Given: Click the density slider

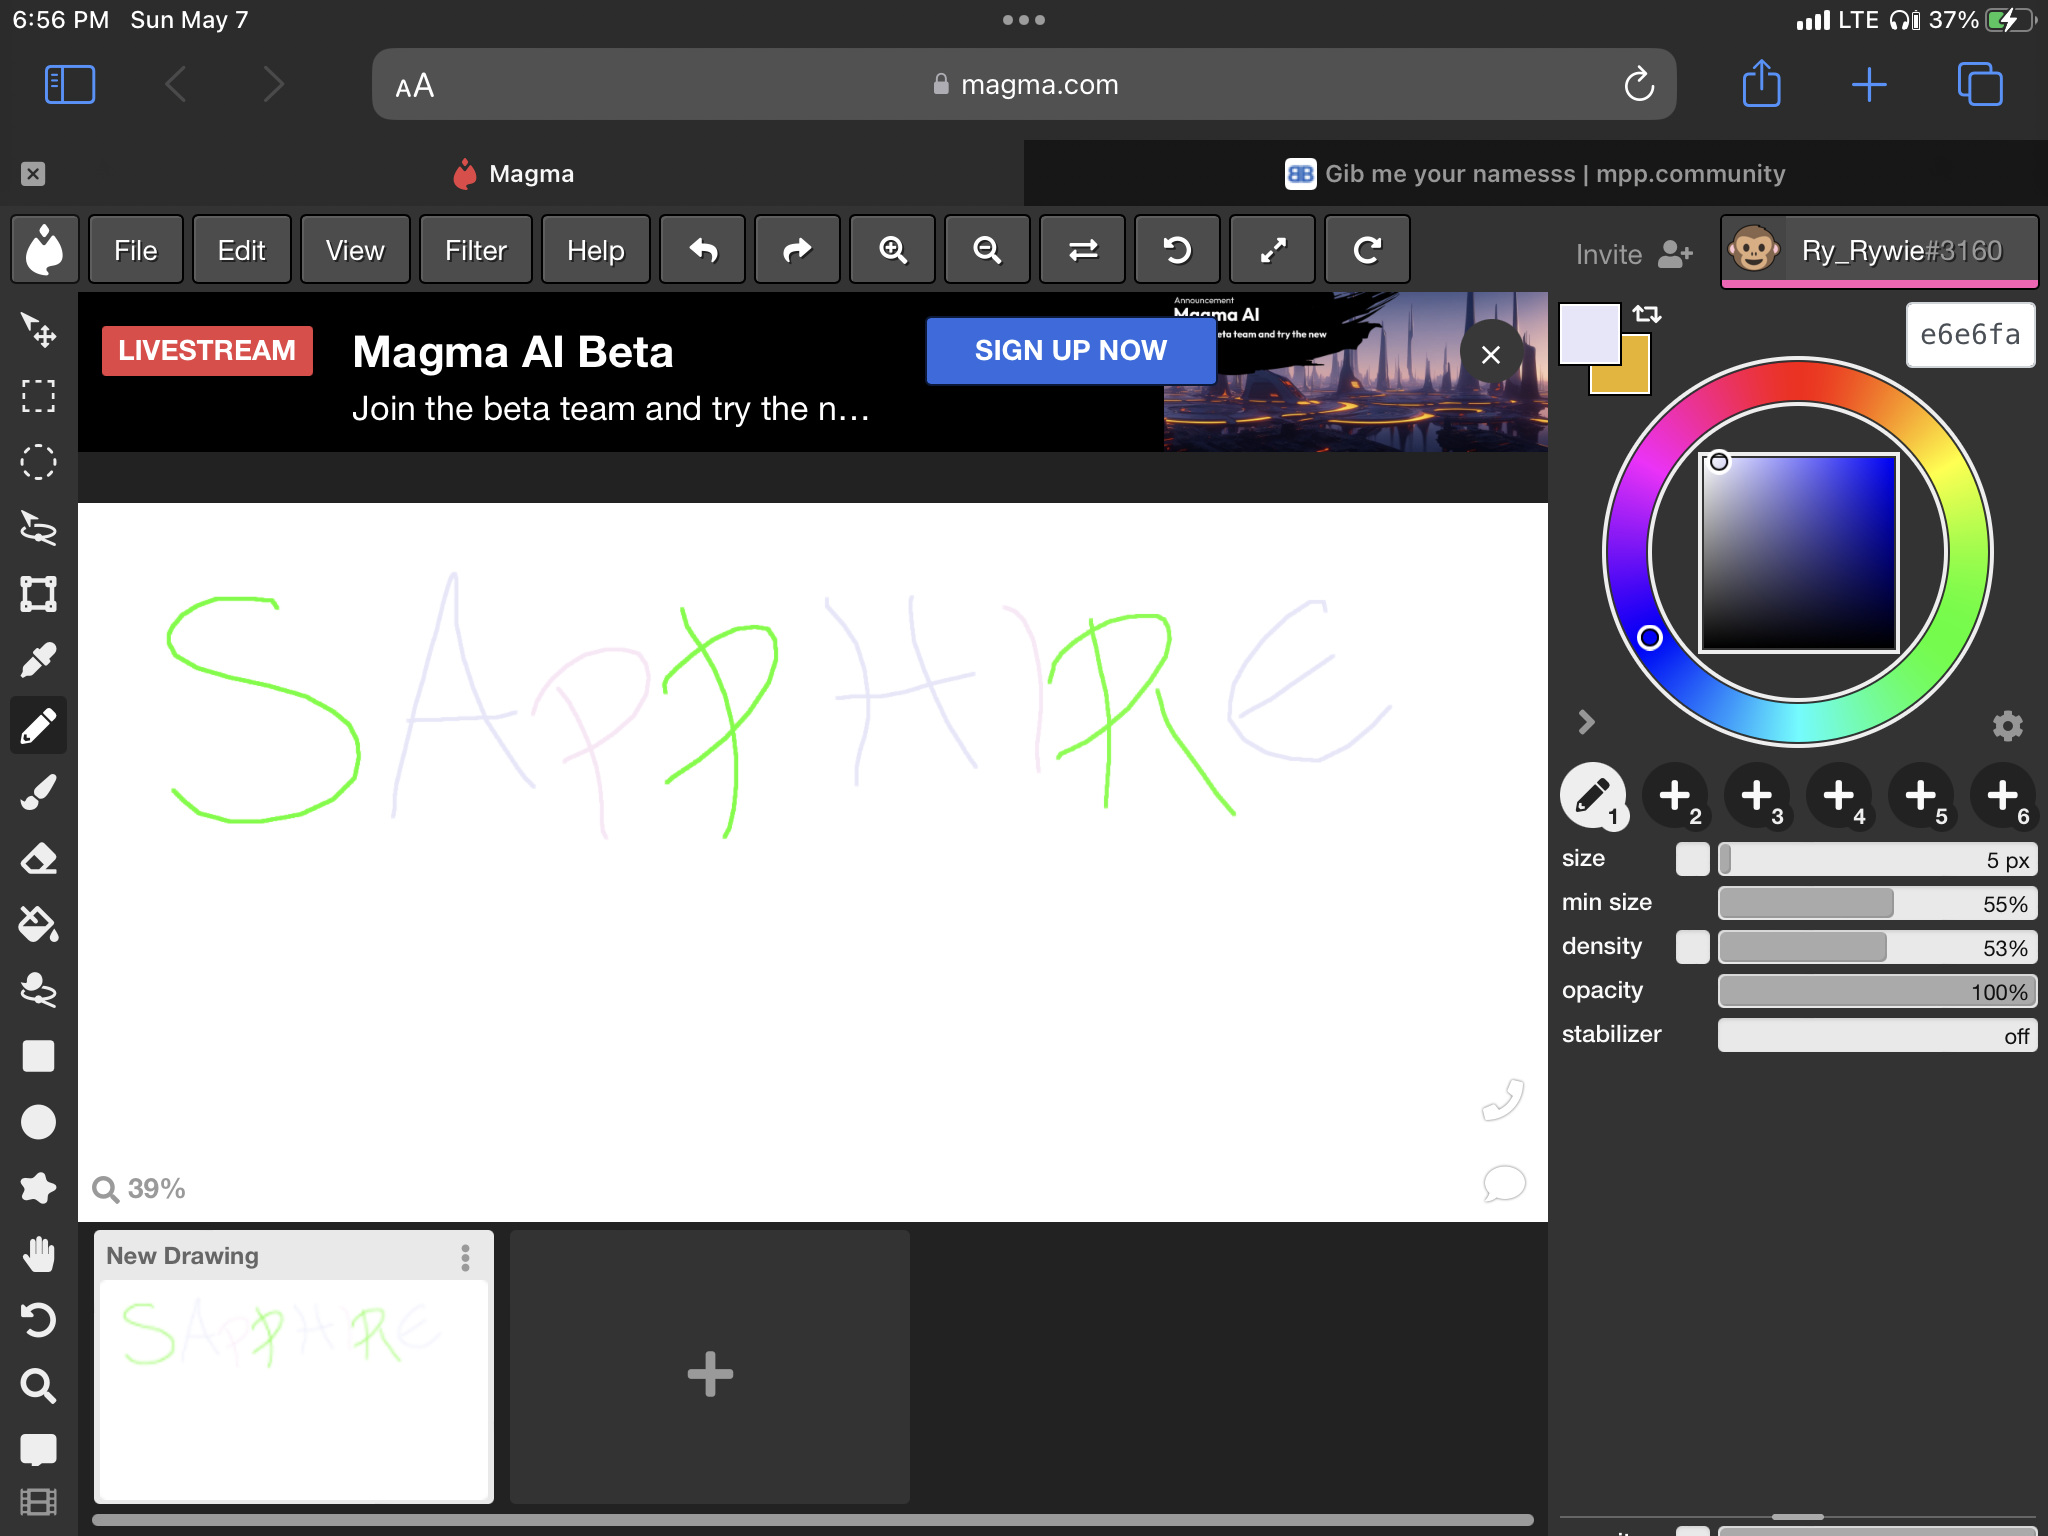Looking at the screenshot, I should pos(1877,947).
